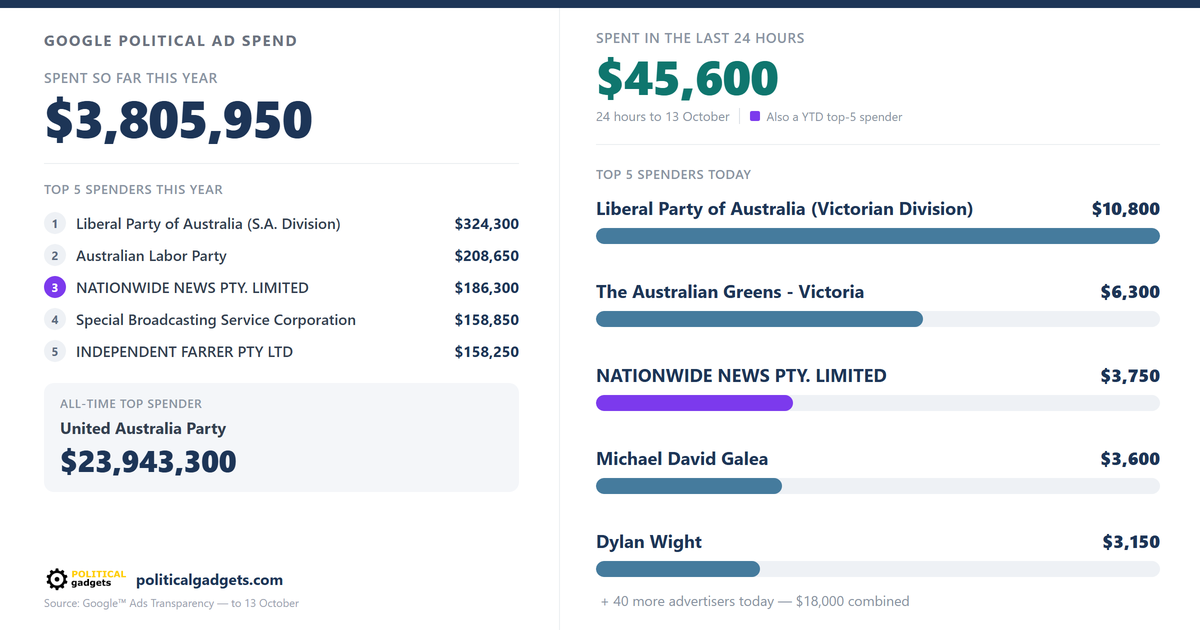Click the $186,300 yearly amount

487,288
